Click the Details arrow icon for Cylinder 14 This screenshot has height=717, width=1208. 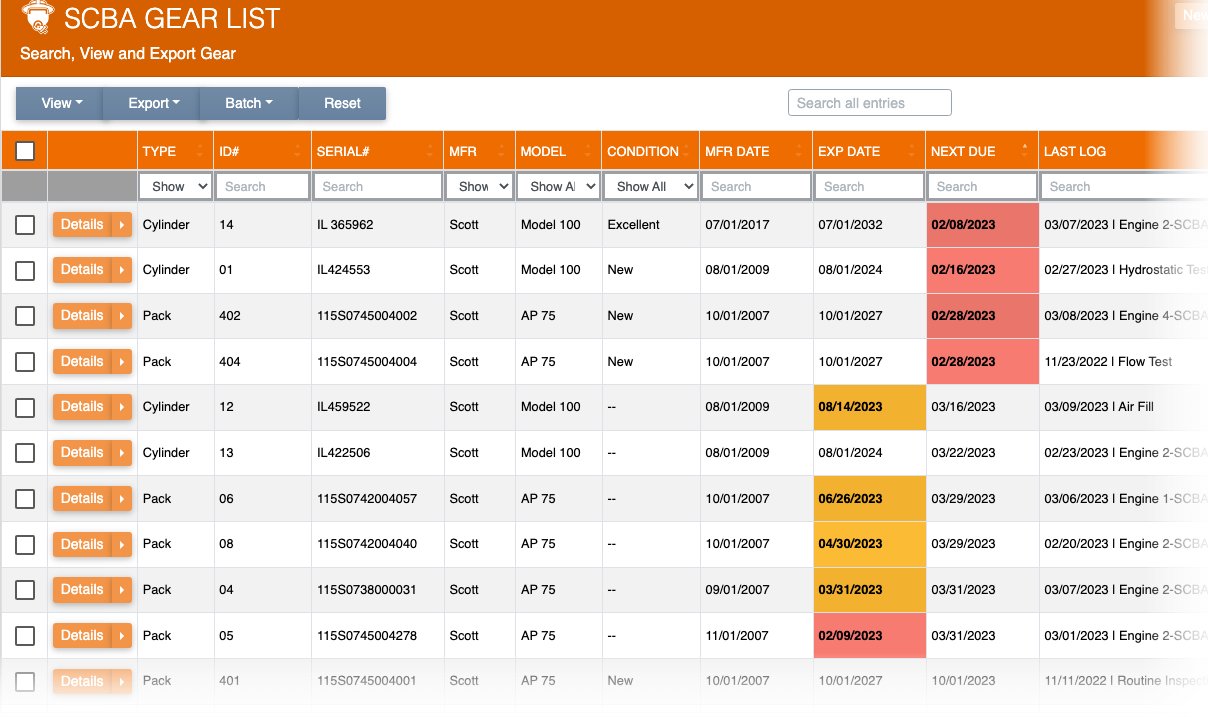click(x=122, y=225)
